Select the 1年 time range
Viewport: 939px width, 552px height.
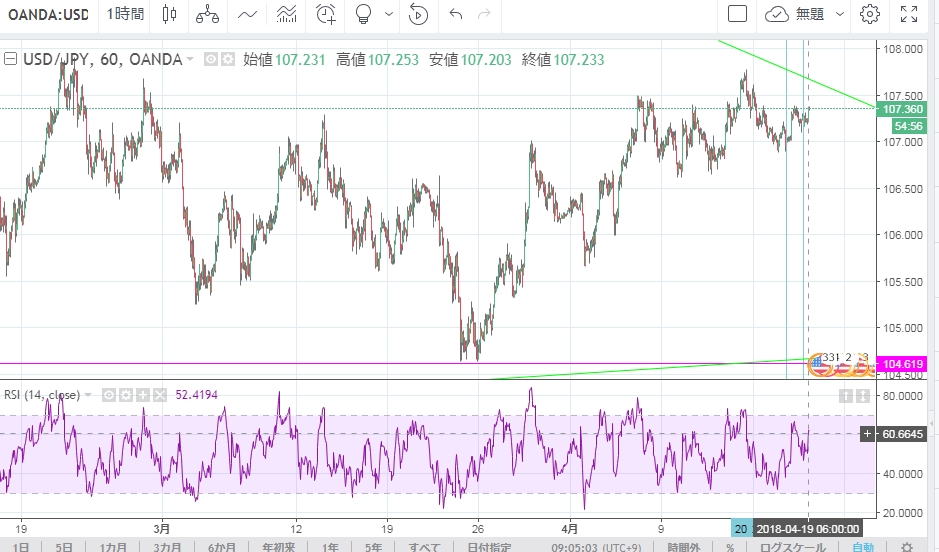pyautogui.click(x=330, y=547)
